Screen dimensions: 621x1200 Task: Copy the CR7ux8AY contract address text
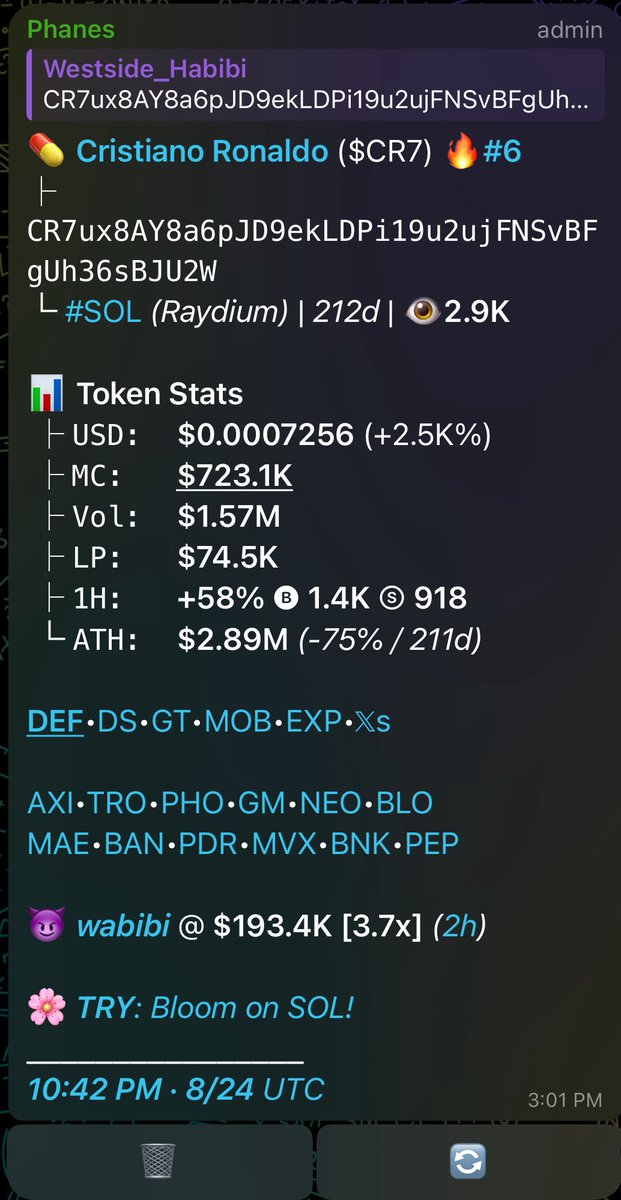[x=312, y=252]
